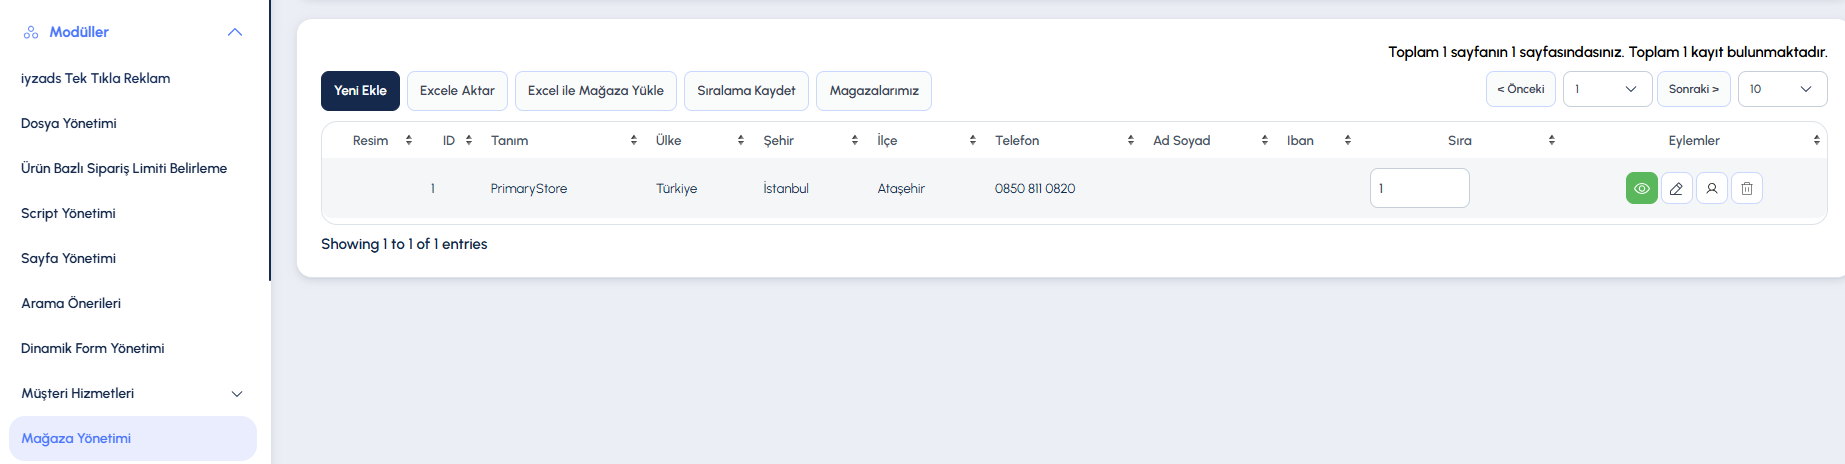1845x464 pixels.
Task: Click Sıralama Kaydet button
Action: [746, 90]
